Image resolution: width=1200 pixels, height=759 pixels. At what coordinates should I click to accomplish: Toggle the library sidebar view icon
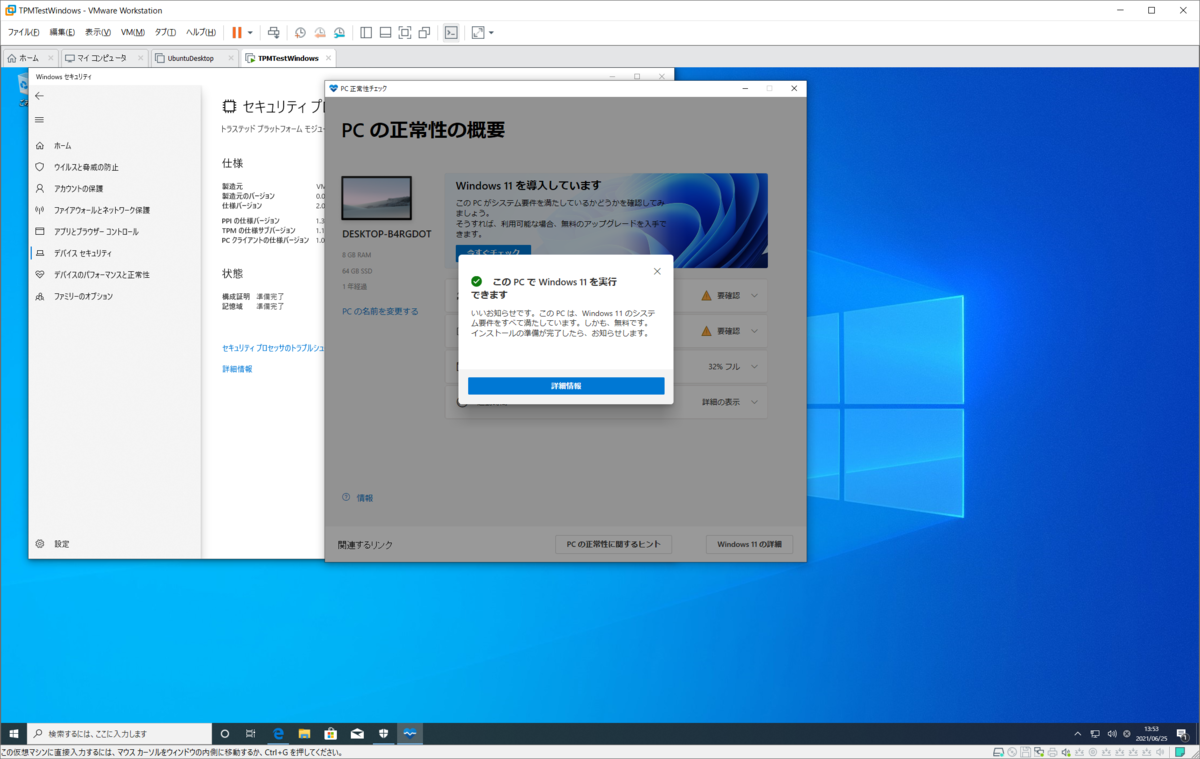tap(366, 32)
